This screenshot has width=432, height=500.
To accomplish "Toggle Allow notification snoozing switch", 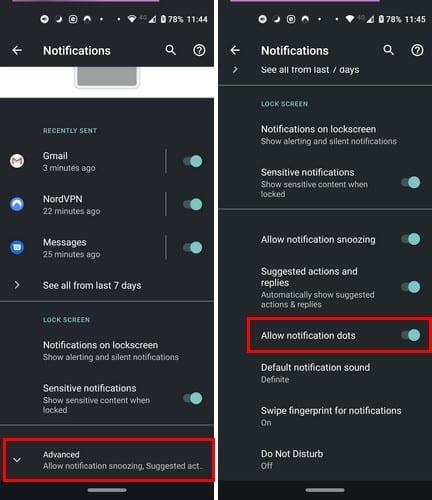I will (x=411, y=239).
